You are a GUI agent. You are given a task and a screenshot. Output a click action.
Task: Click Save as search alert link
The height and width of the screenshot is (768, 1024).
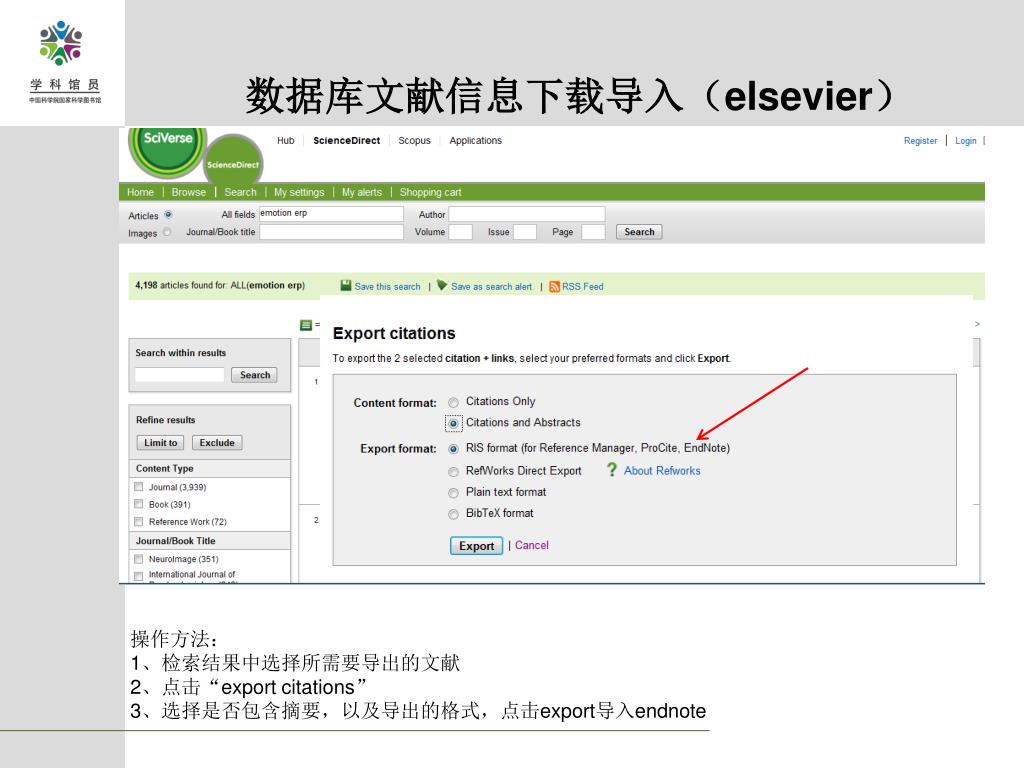pyautogui.click(x=491, y=286)
